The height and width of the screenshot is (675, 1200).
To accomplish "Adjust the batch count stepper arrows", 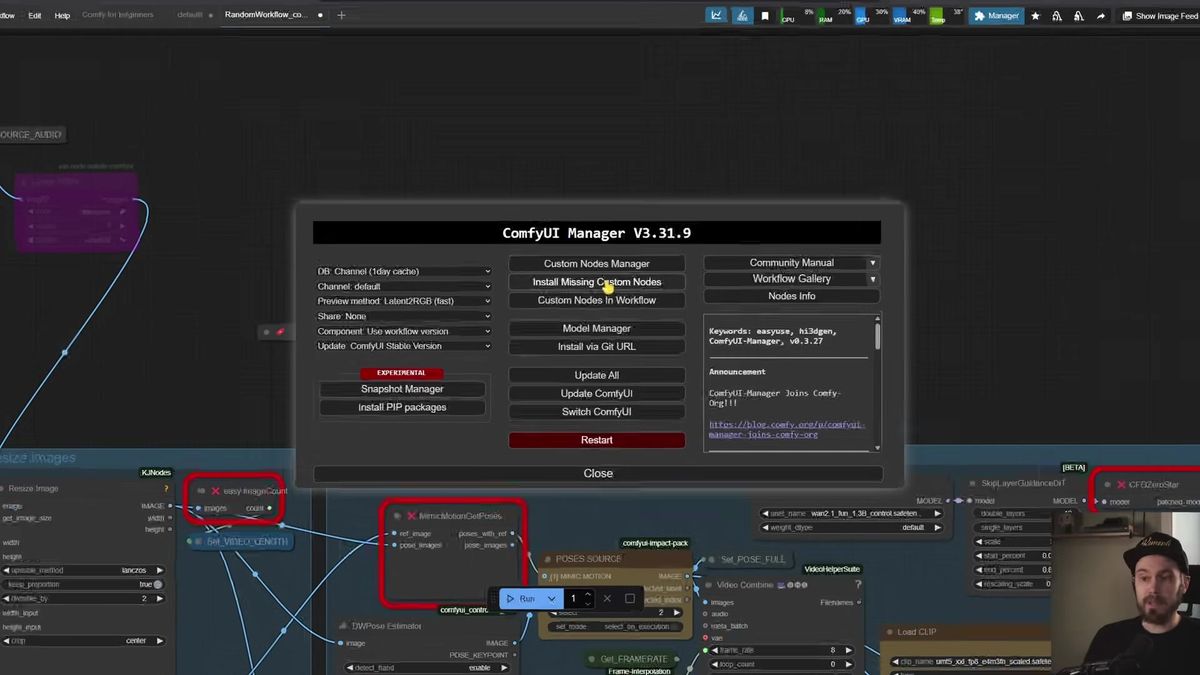I will [588, 598].
